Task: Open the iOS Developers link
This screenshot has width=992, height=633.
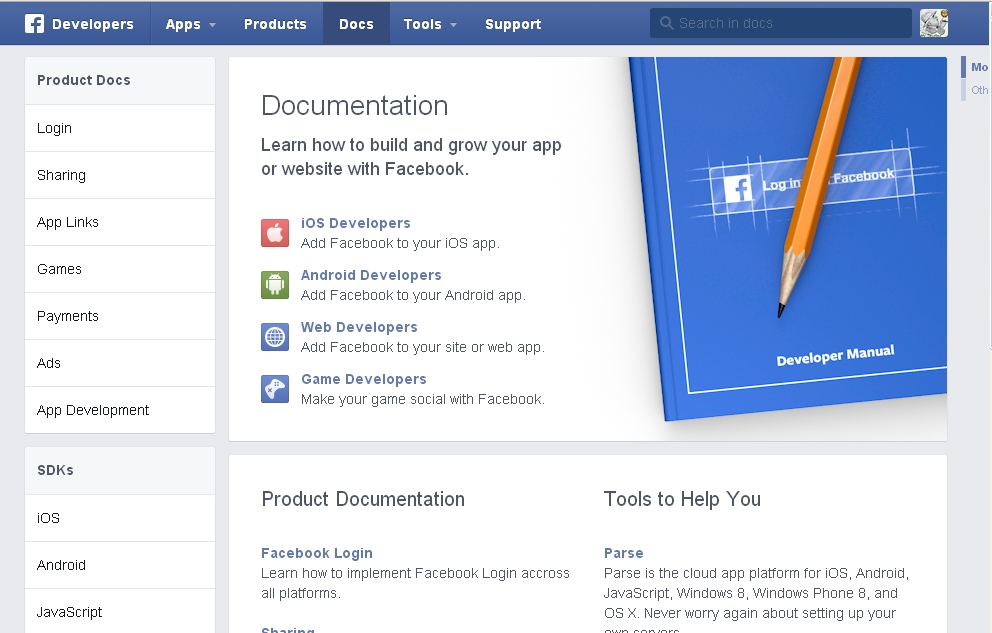Action: [356, 223]
